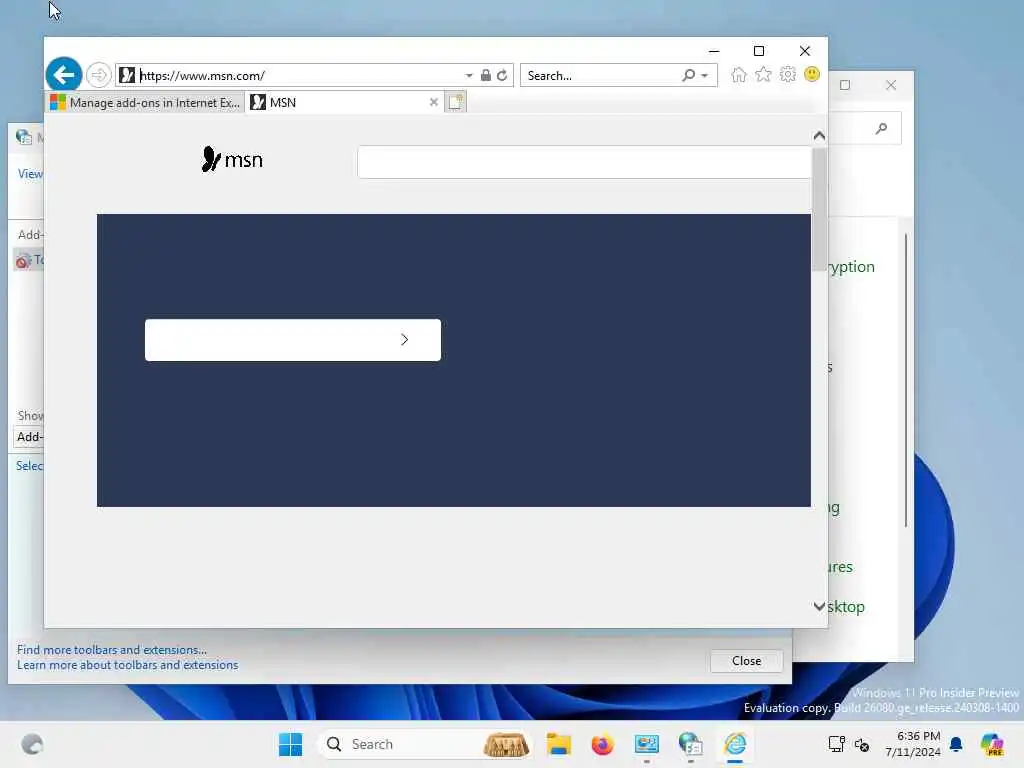
Task: Open the address bar autocomplete dropdown arrow
Action: click(x=469, y=76)
